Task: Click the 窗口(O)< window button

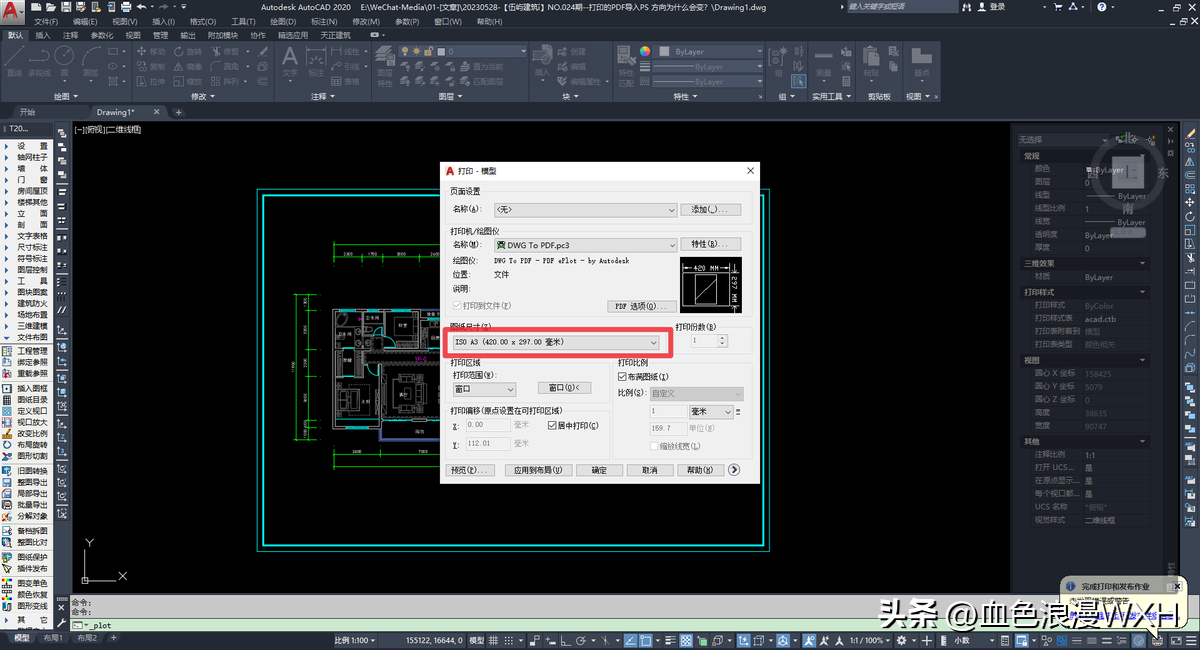Action: (564, 388)
